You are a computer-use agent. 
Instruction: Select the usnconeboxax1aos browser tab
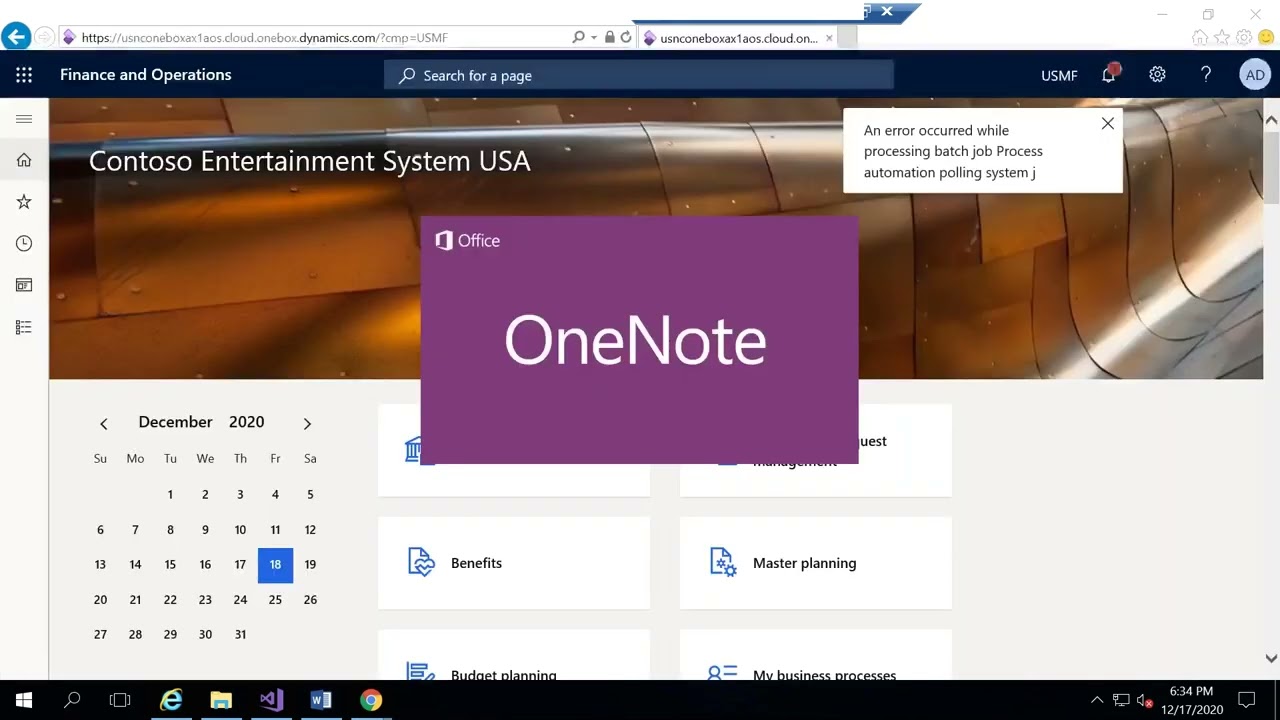(738, 37)
